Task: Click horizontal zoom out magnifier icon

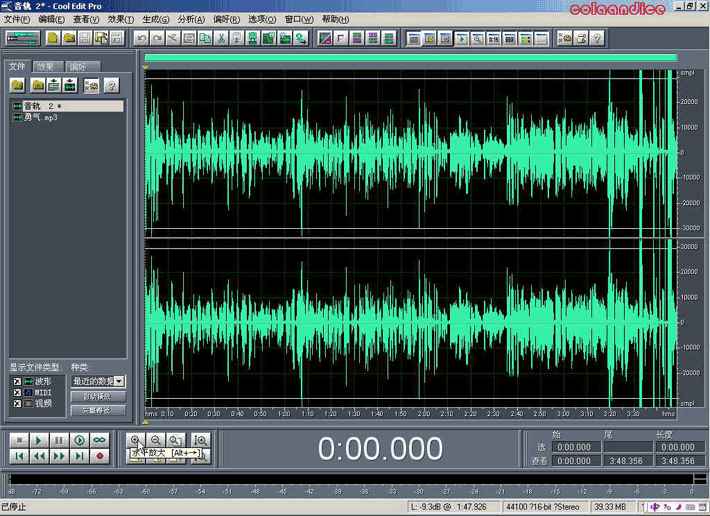Action: (x=155, y=440)
